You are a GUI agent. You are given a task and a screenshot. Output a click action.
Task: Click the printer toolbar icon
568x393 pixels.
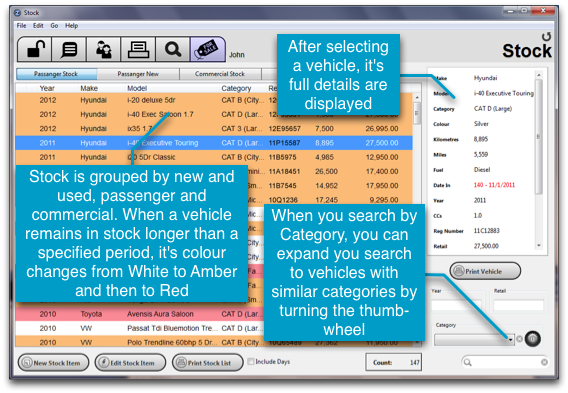click(138, 49)
